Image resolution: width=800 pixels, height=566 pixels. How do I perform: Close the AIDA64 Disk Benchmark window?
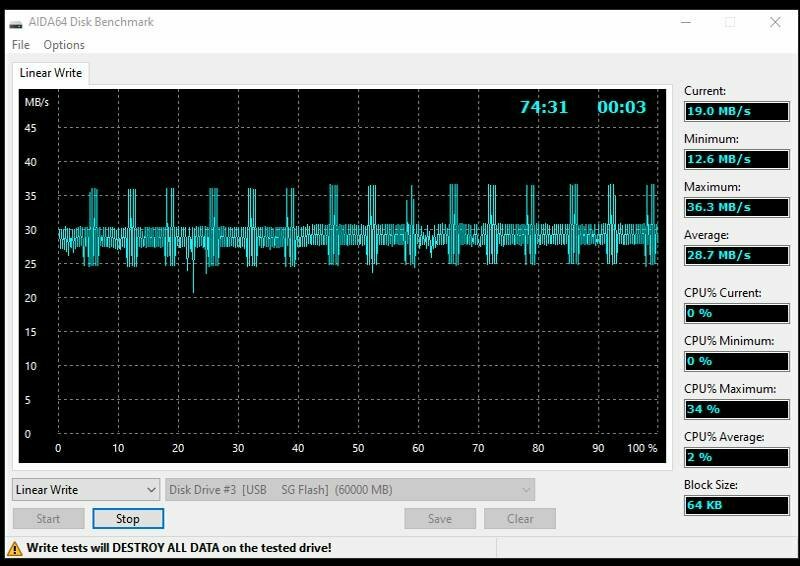coord(775,22)
